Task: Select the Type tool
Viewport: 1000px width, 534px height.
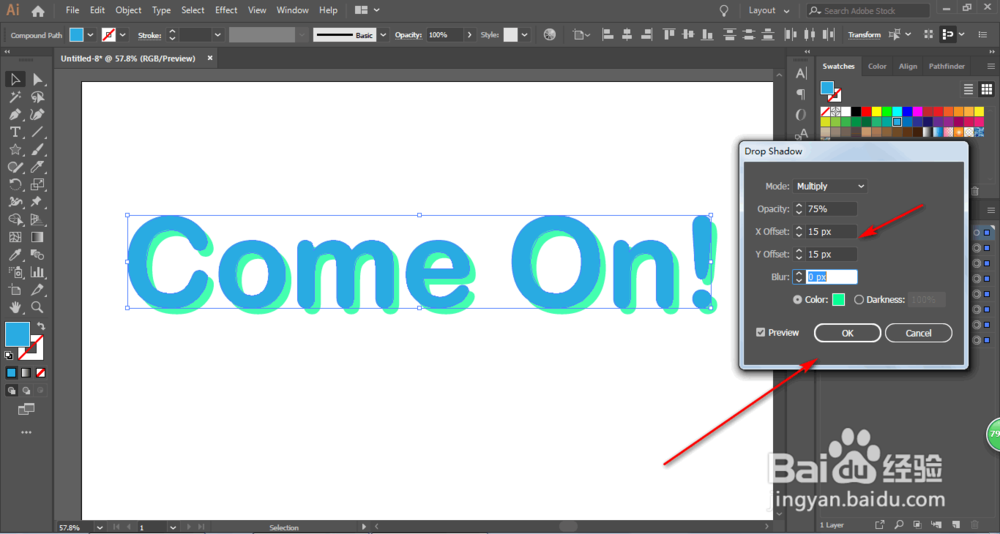Action: tap(15, 132)
